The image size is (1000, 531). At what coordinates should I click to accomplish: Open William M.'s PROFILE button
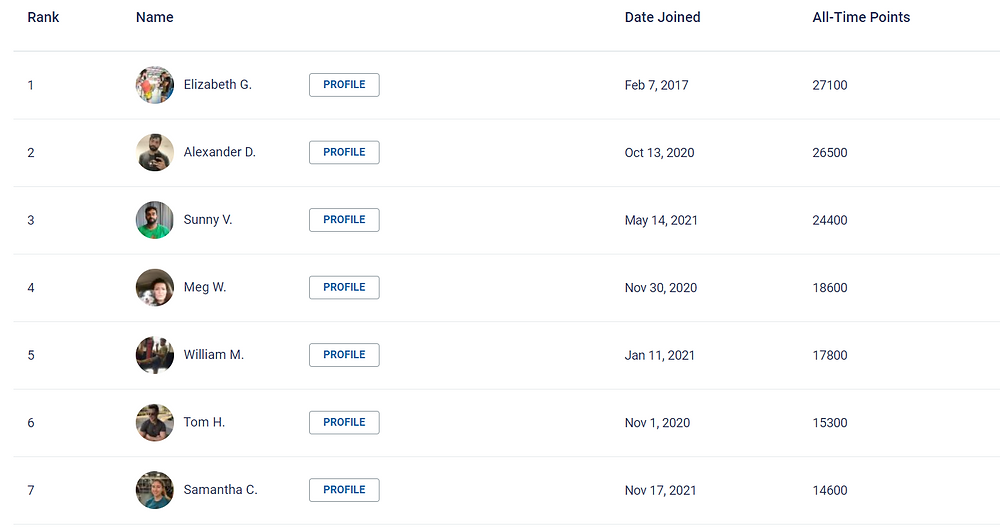point(344,355)
